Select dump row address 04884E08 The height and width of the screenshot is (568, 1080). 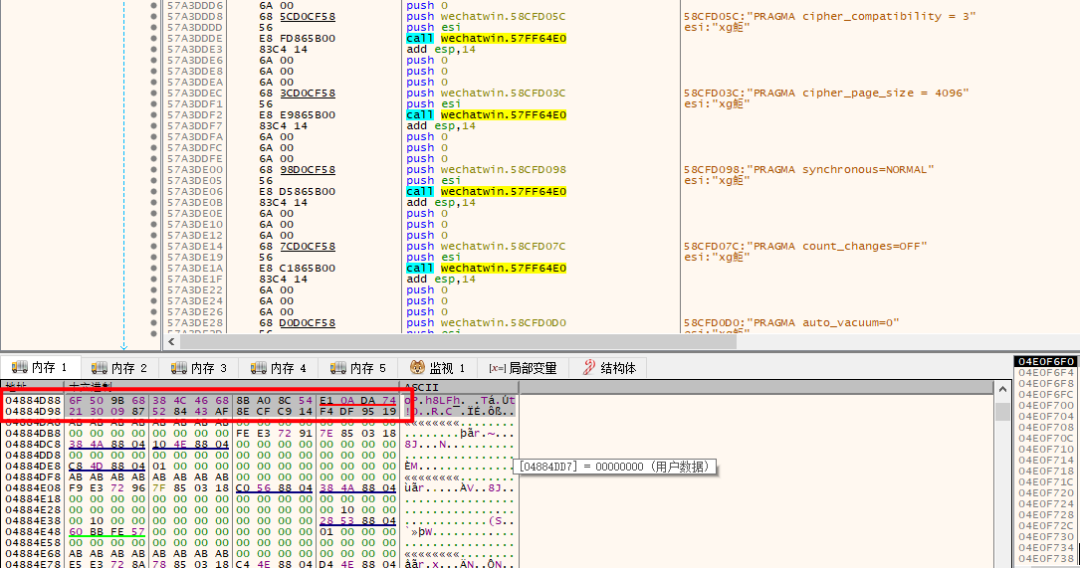[x=33, y=488]
